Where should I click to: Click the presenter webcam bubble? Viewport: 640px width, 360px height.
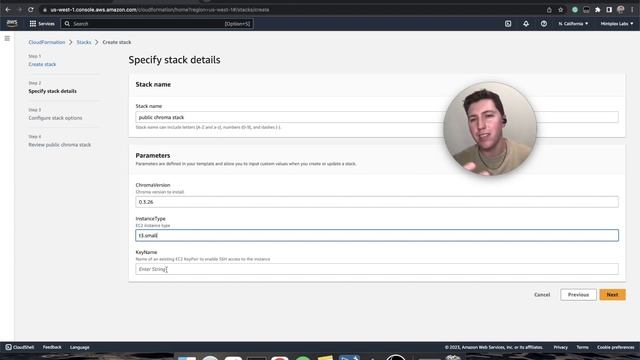click(490, 129)
